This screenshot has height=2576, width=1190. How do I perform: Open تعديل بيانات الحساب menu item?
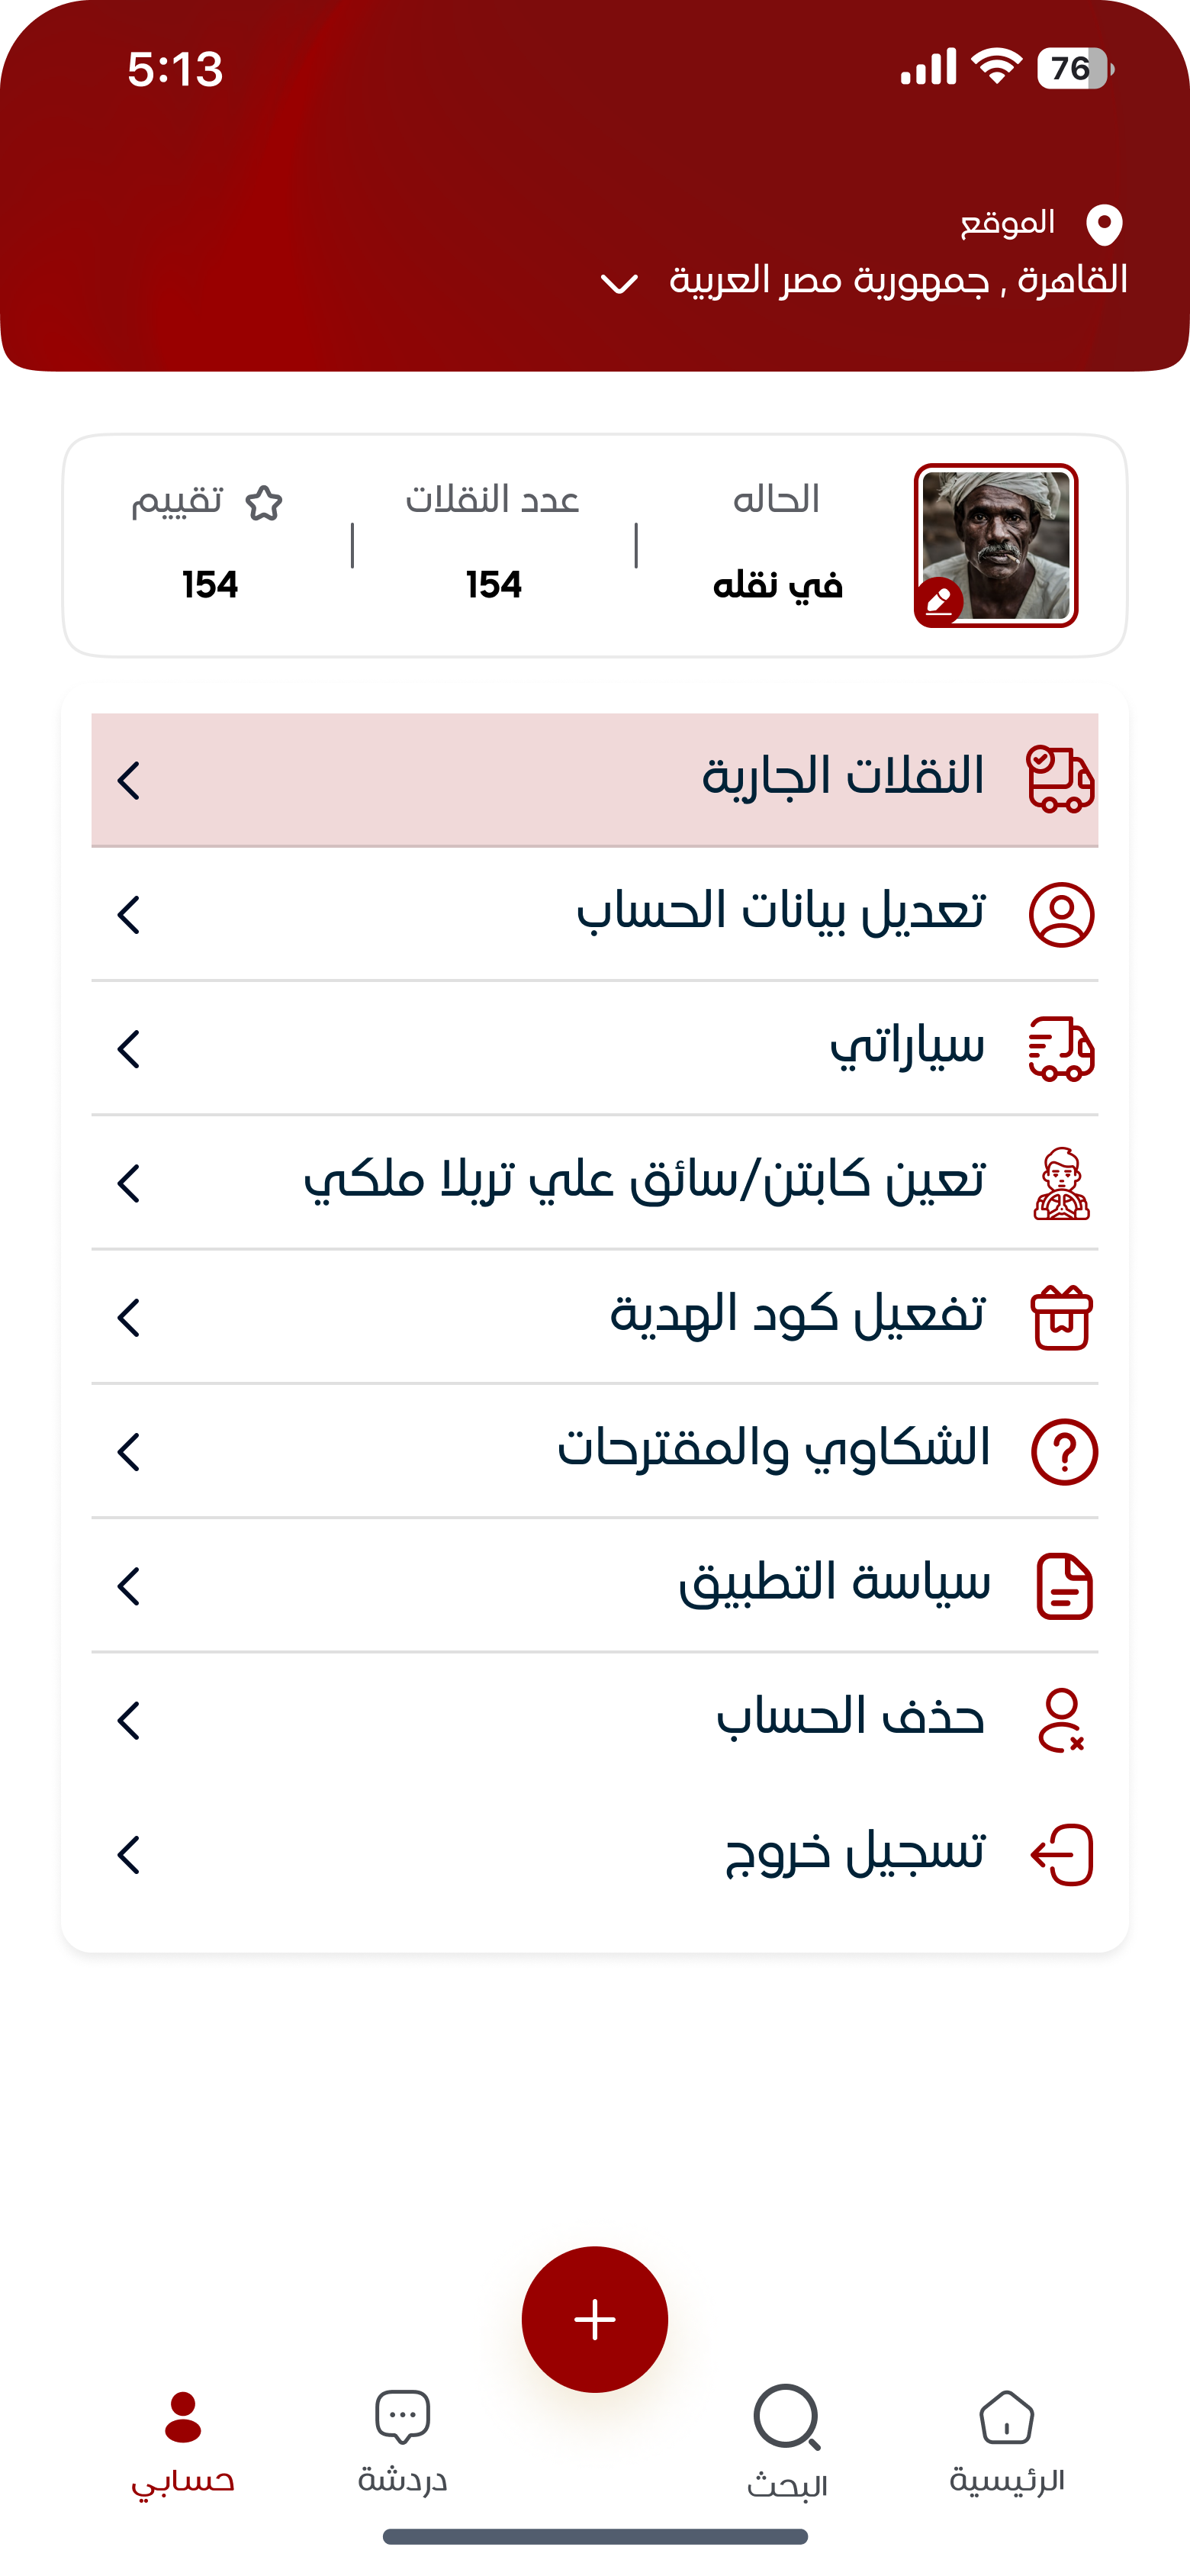[781, 913]
